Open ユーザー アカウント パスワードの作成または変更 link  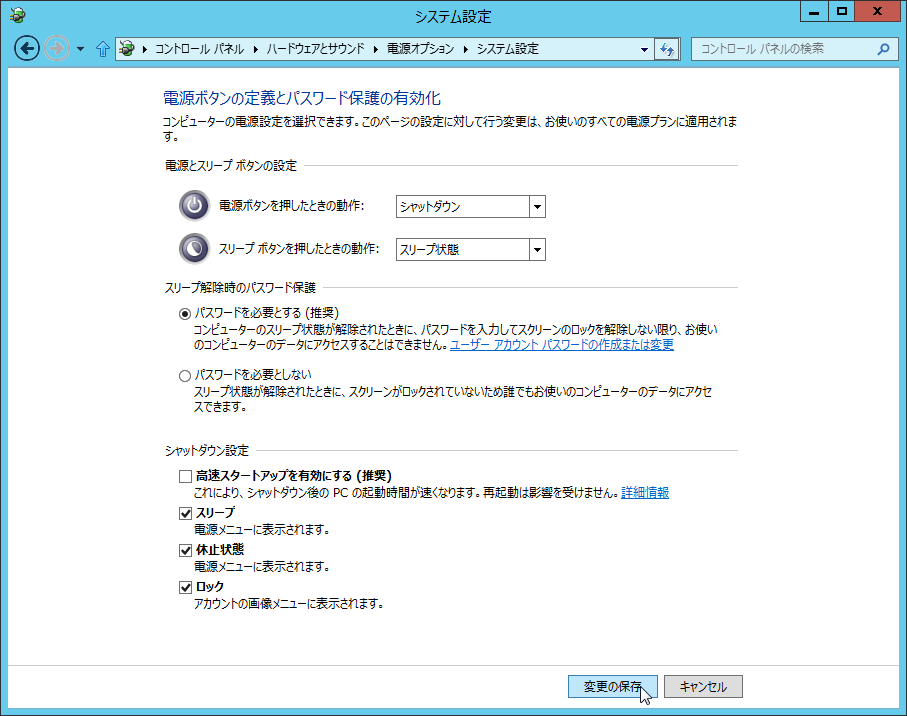click(x=562, y=345)
